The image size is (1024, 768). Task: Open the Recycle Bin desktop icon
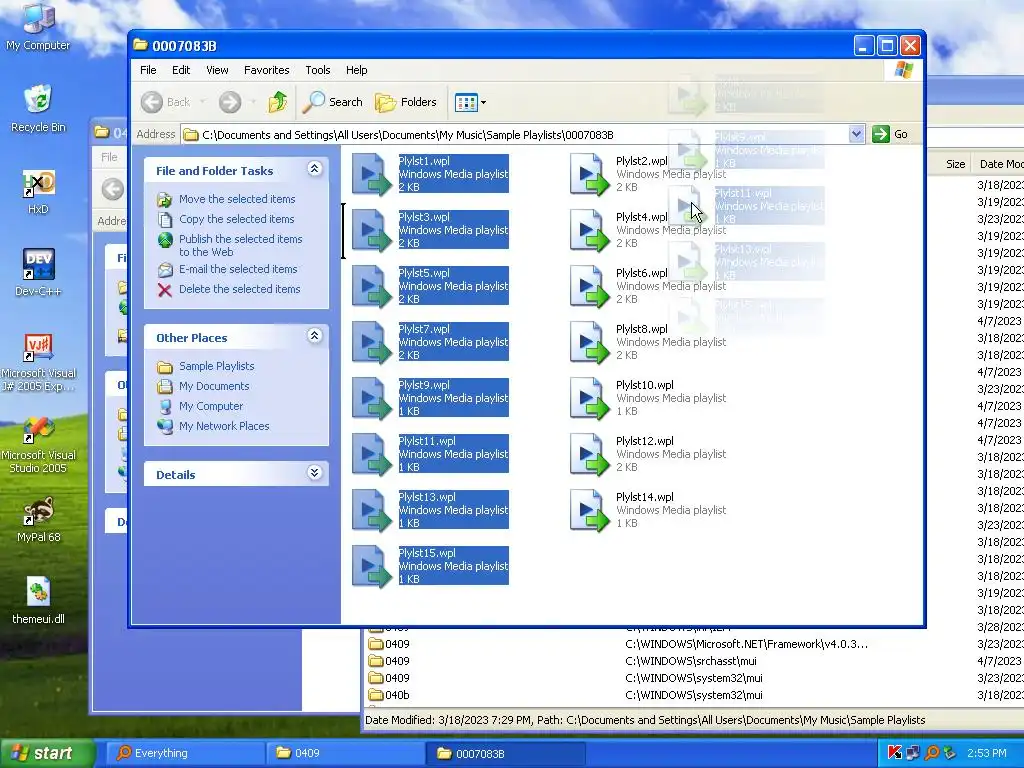(x=38, y=108)
